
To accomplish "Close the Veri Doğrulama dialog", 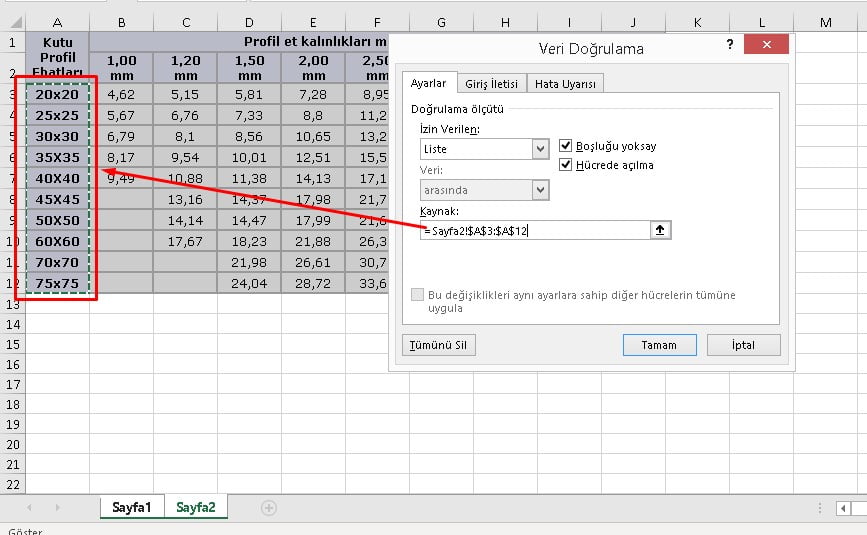I will (x=766, y=45).
